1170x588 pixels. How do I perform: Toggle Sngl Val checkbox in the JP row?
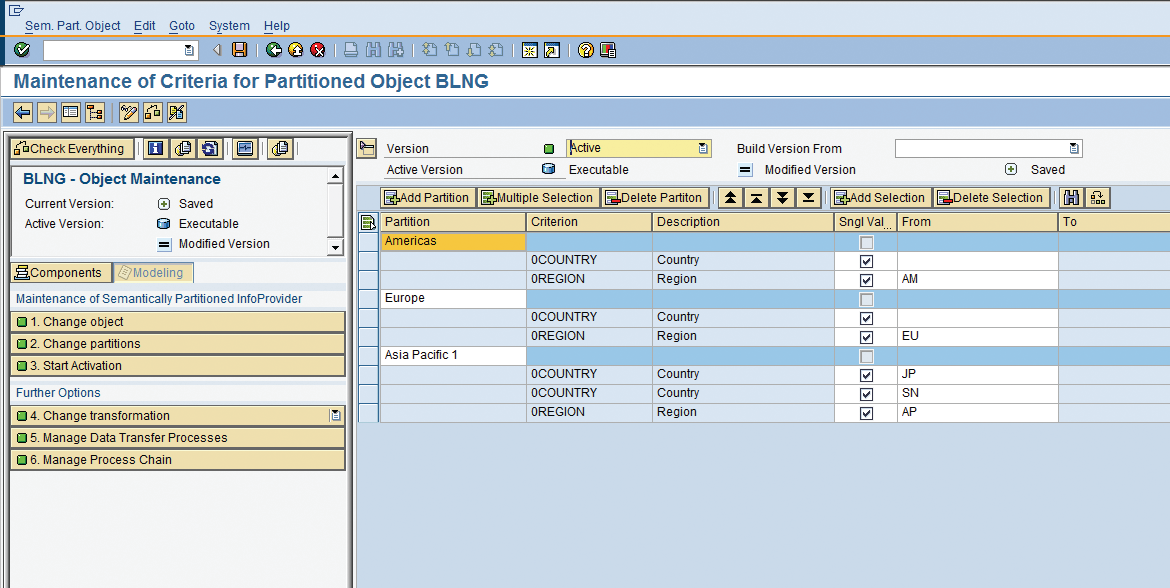pyautogui.click(x=866, y=375)
